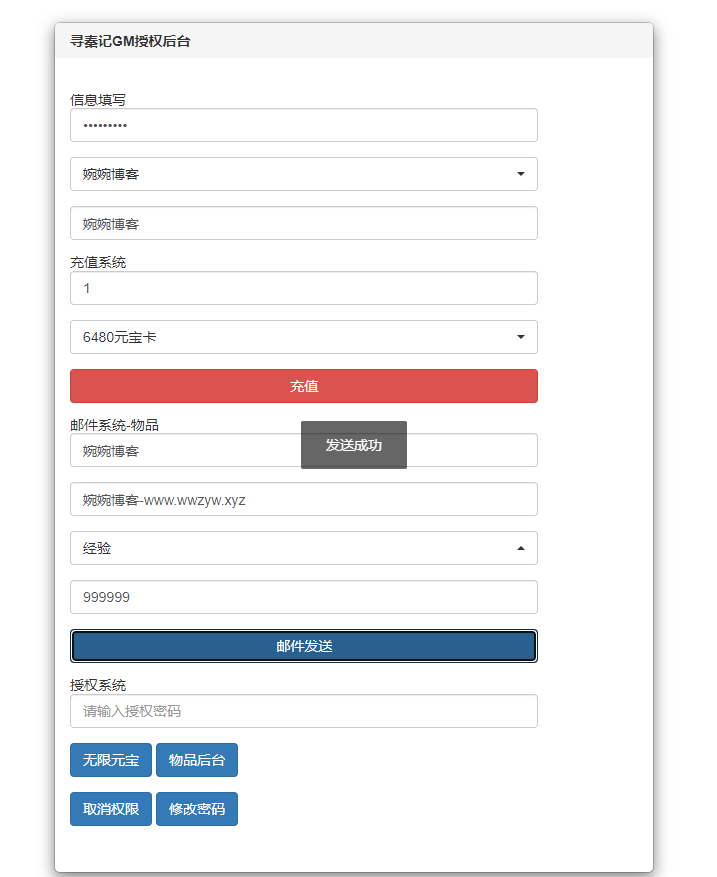Click the password field under 信息填写

303,125
